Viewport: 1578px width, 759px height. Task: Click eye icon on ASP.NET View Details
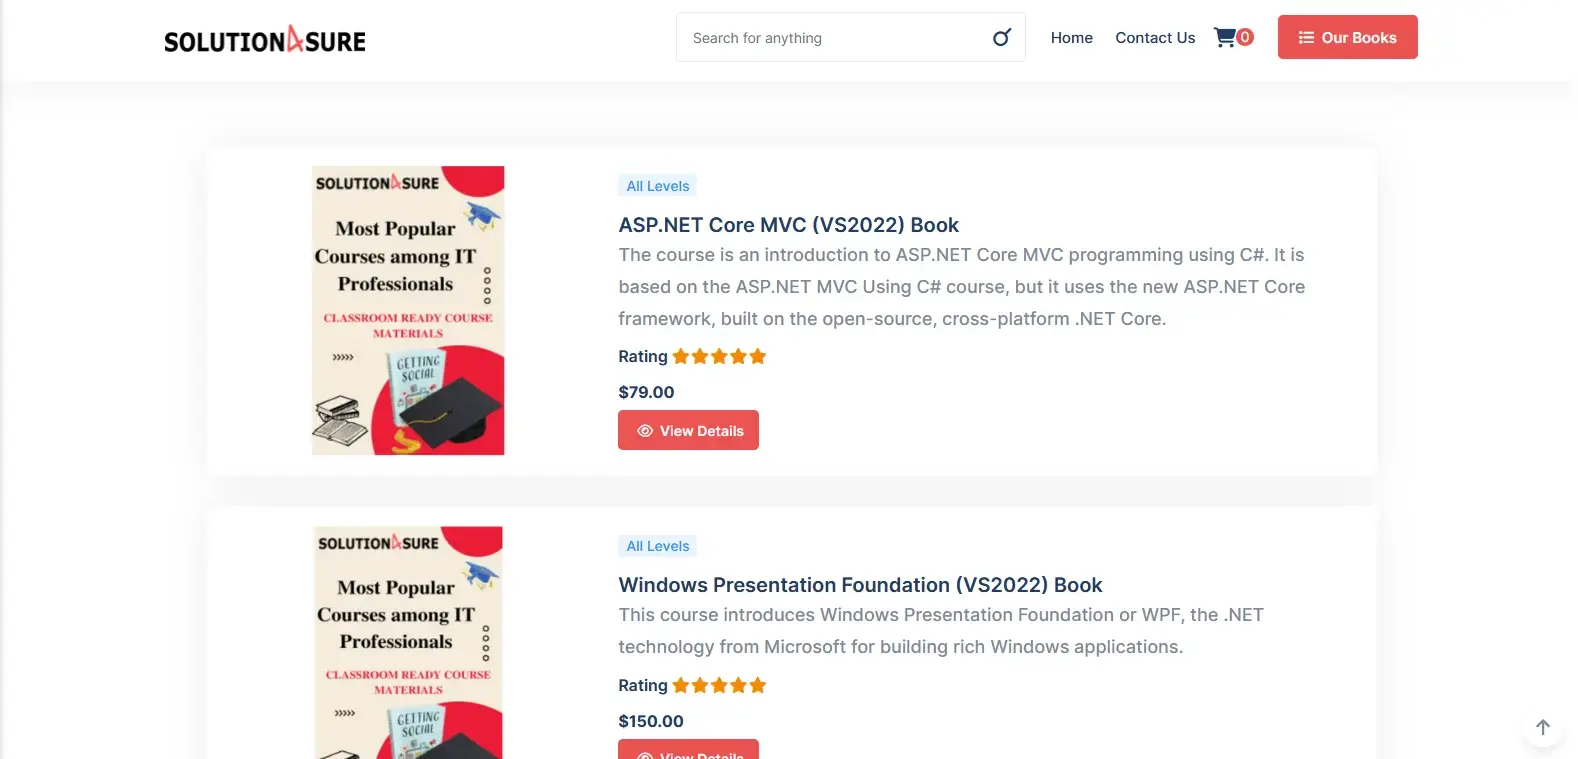pos(645,431)
